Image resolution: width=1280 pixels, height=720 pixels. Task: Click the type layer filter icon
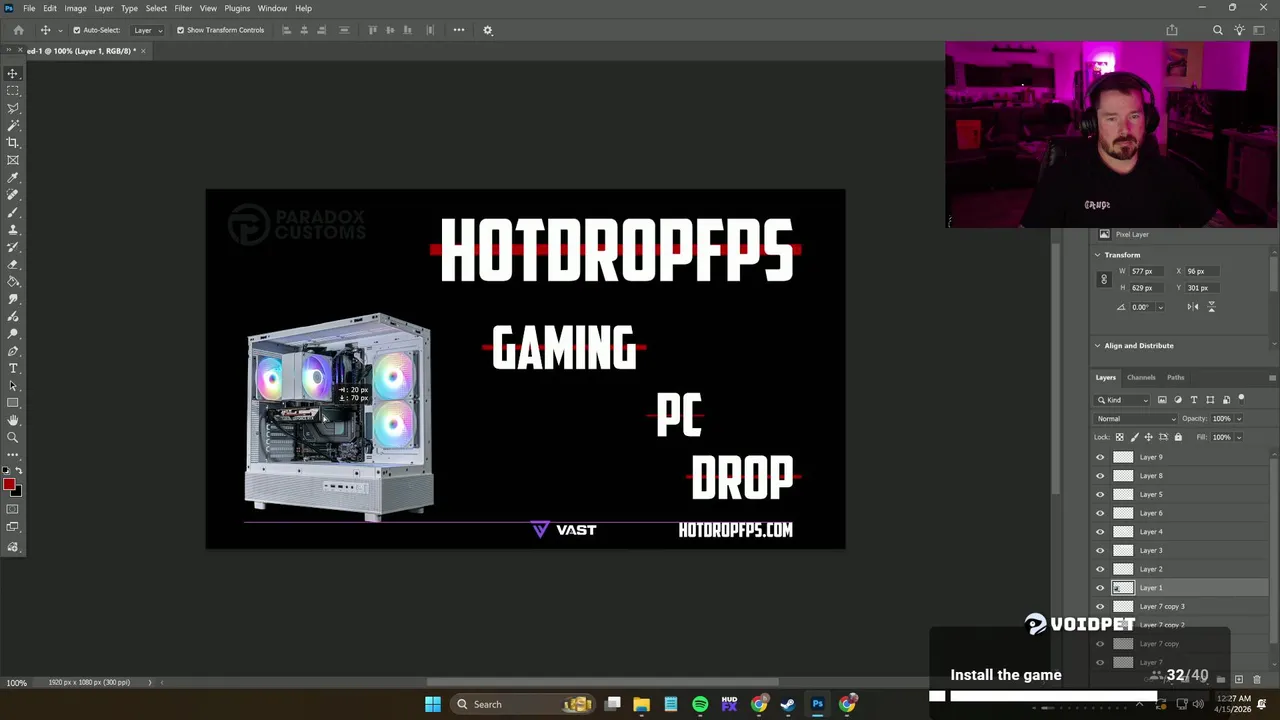[1194, 400]
